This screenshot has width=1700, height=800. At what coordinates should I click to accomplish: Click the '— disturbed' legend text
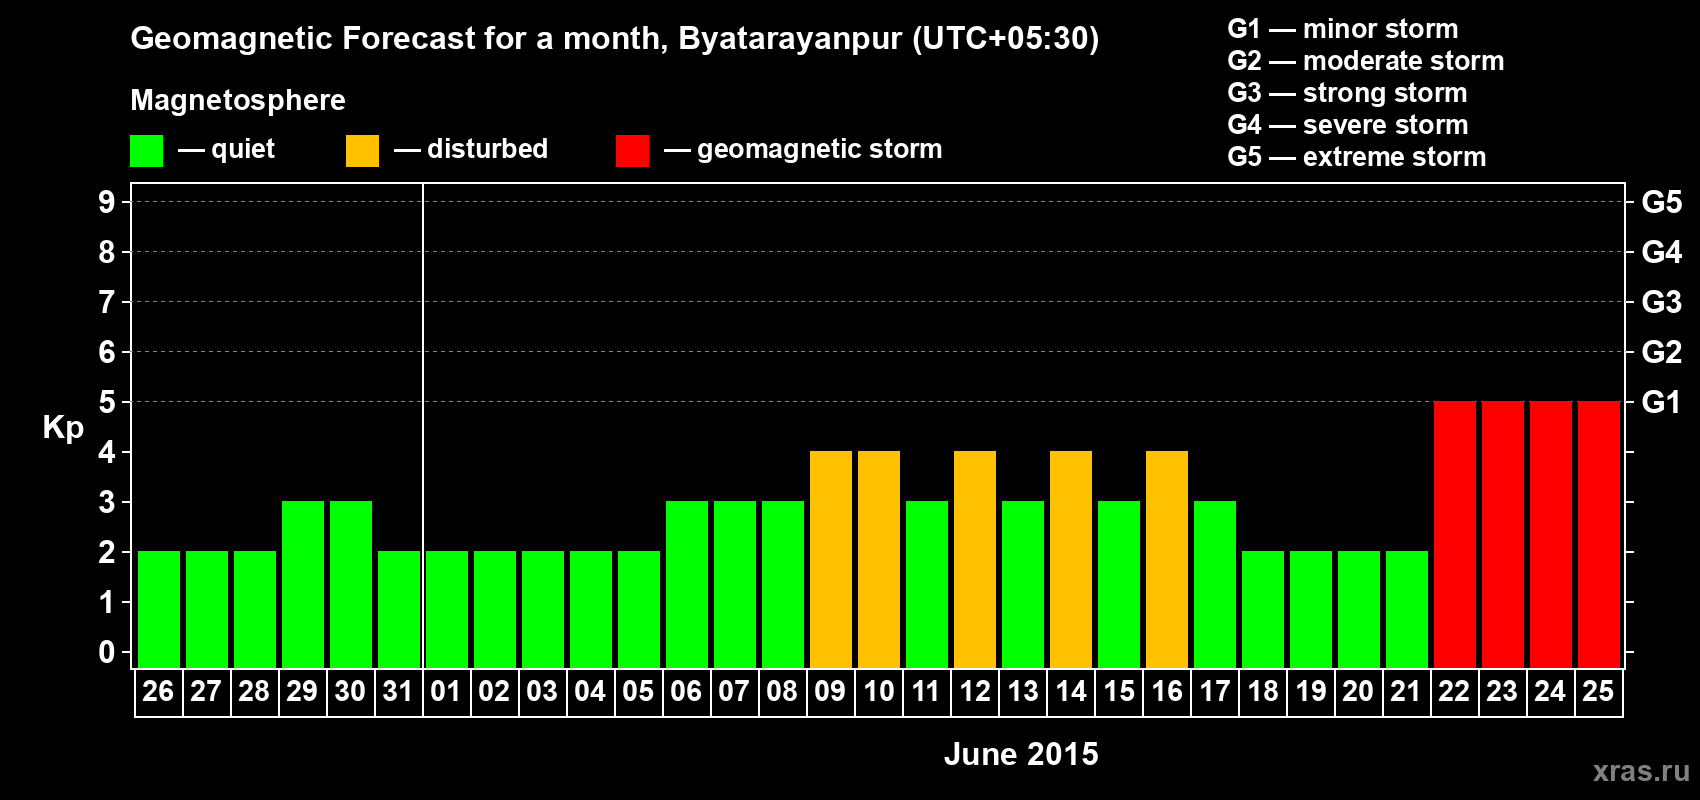pos(471,149)
